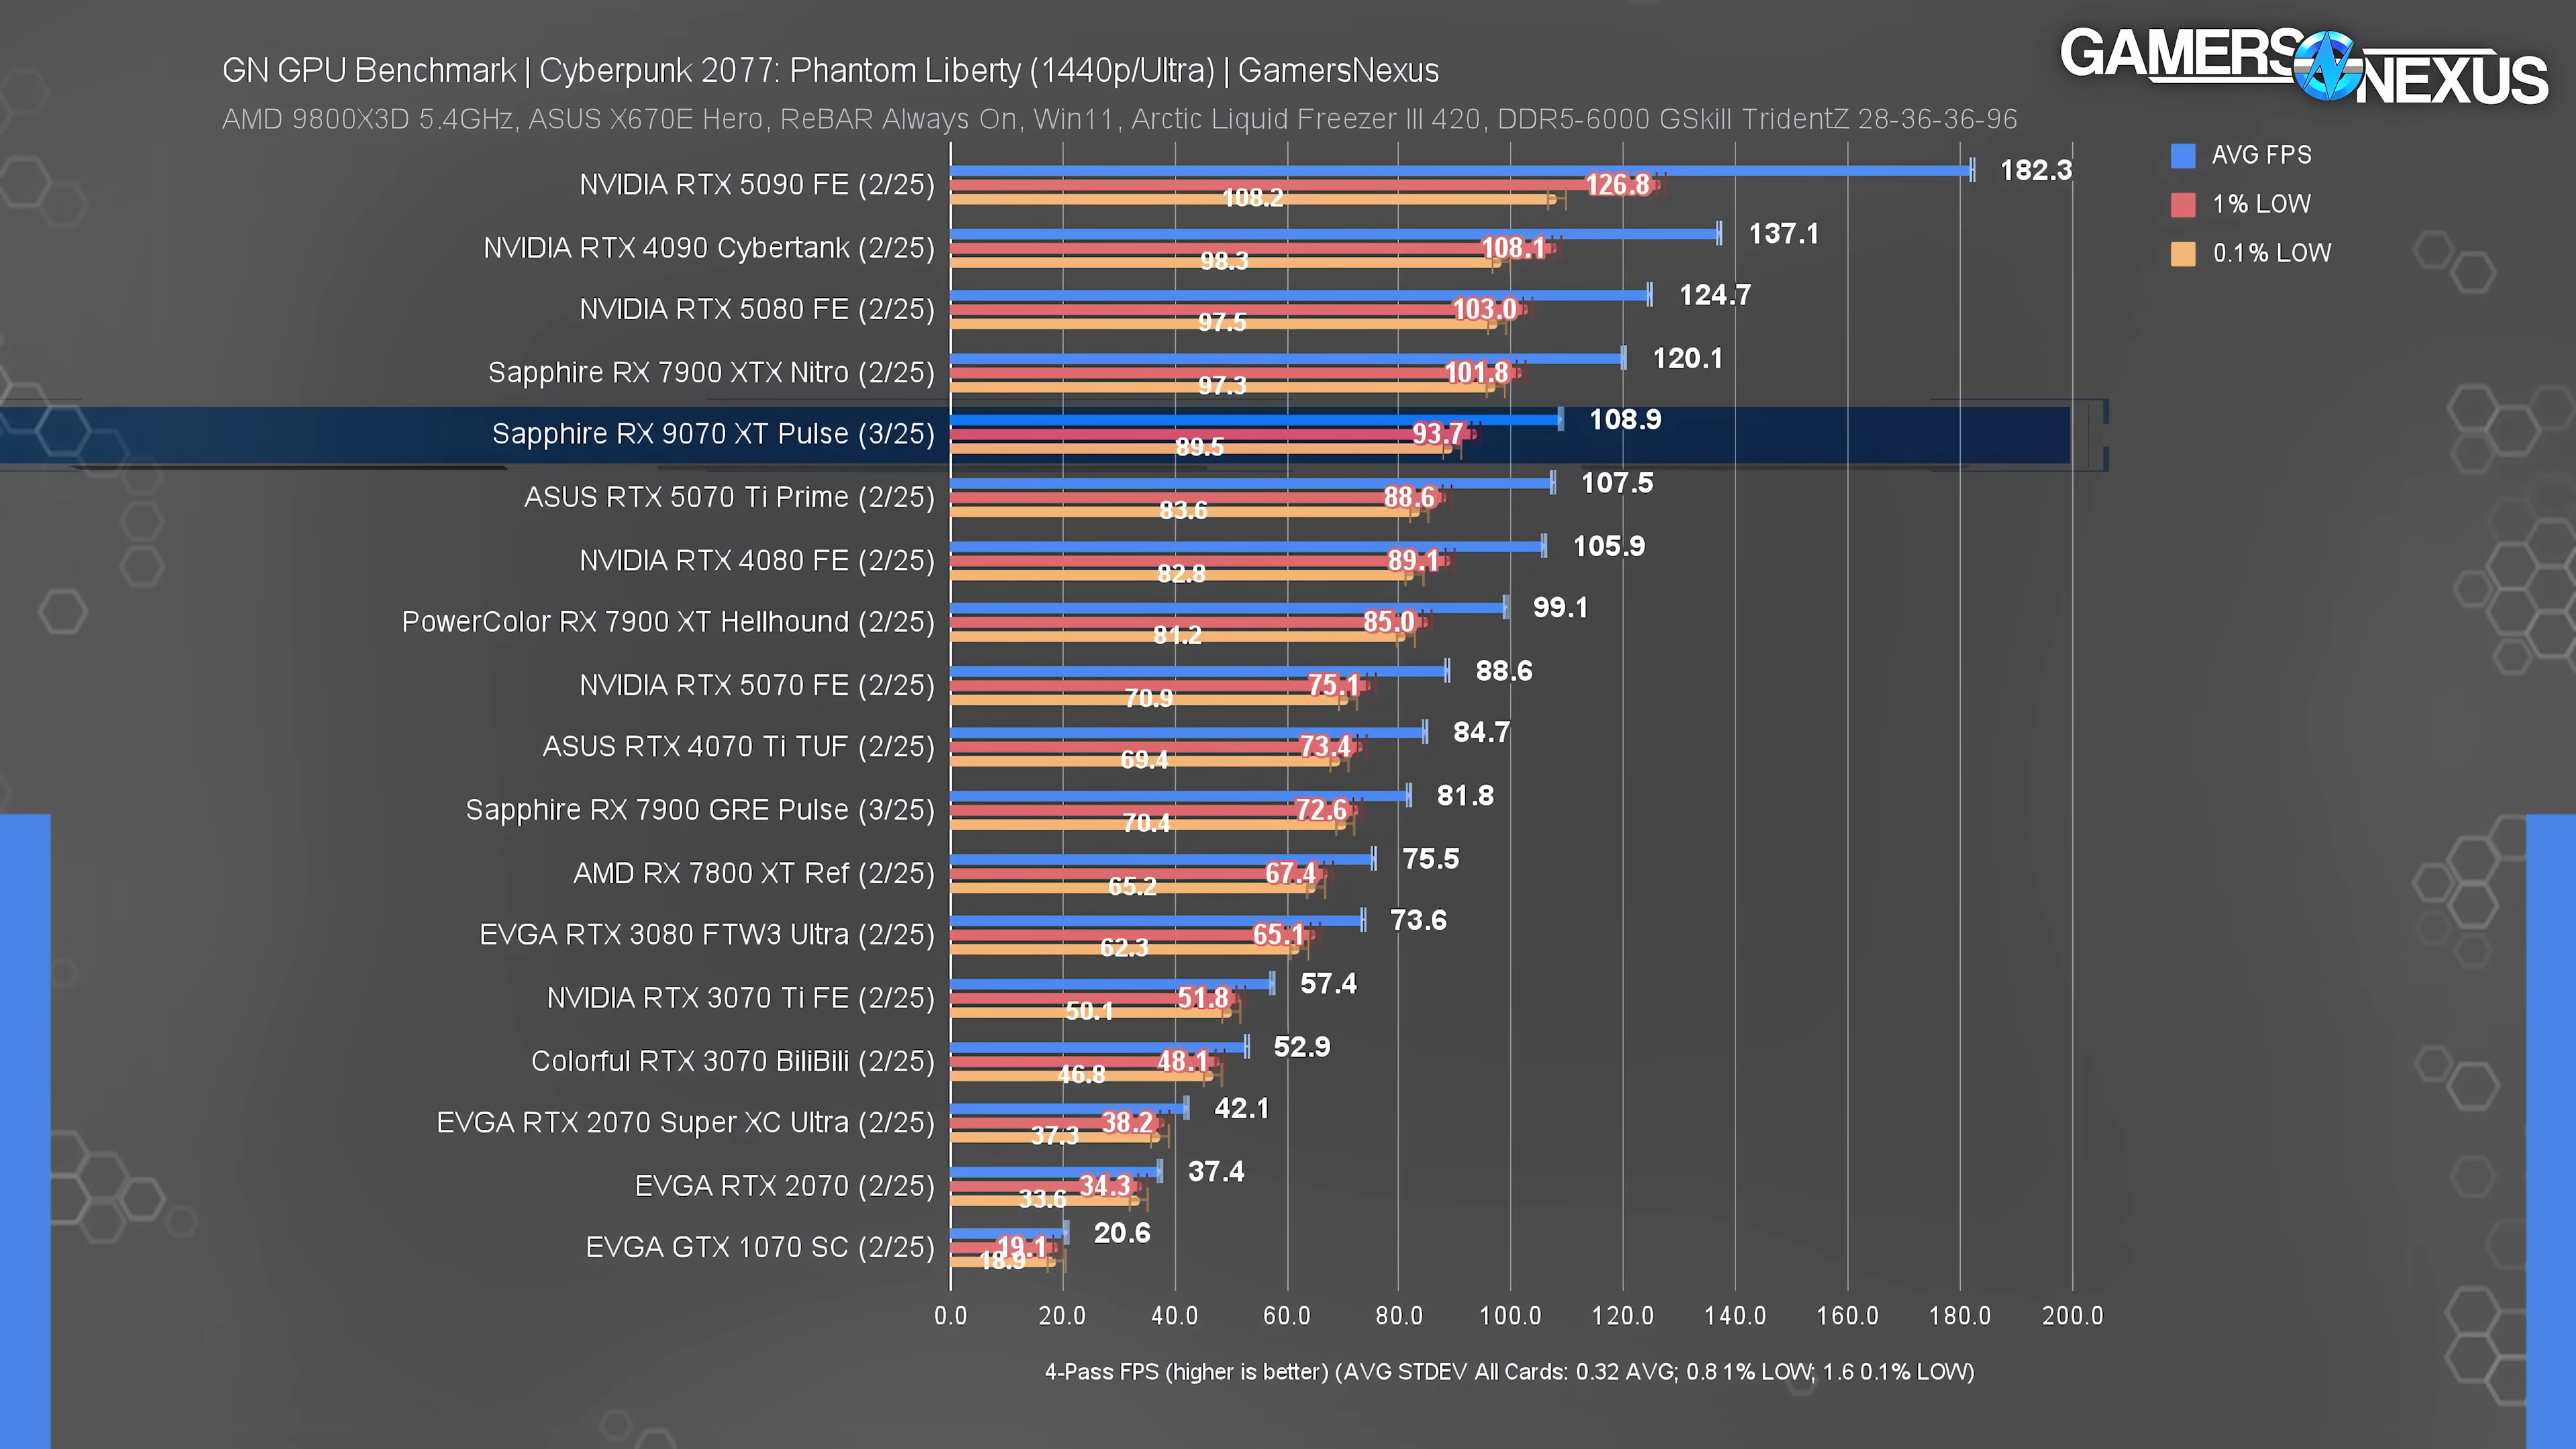Viewport: 2576px width, 1449px height.
Task: Click the Colorful RTX 3070 BiliBili label
Action: (x=733, y=1062)
